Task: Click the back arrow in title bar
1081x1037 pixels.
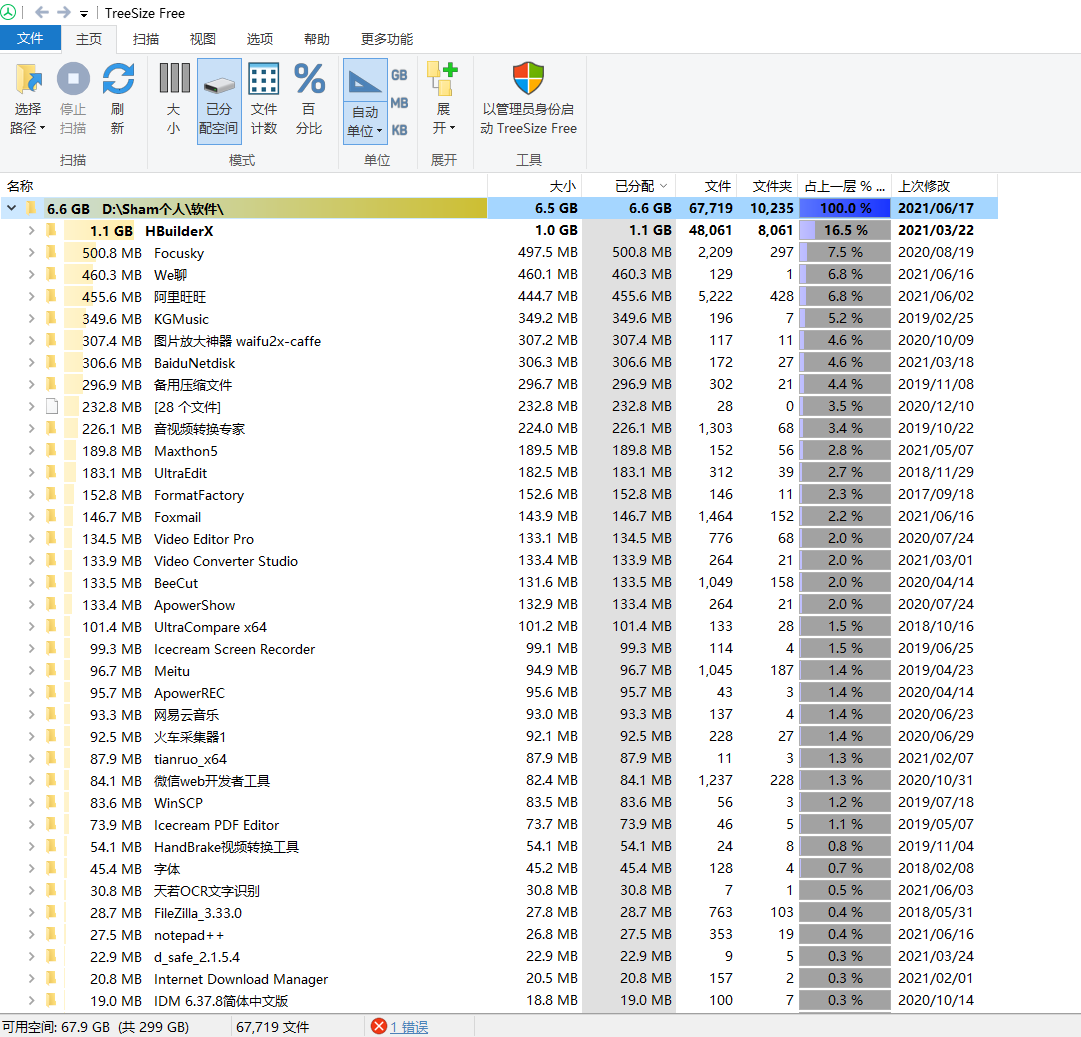Action: 41,12
